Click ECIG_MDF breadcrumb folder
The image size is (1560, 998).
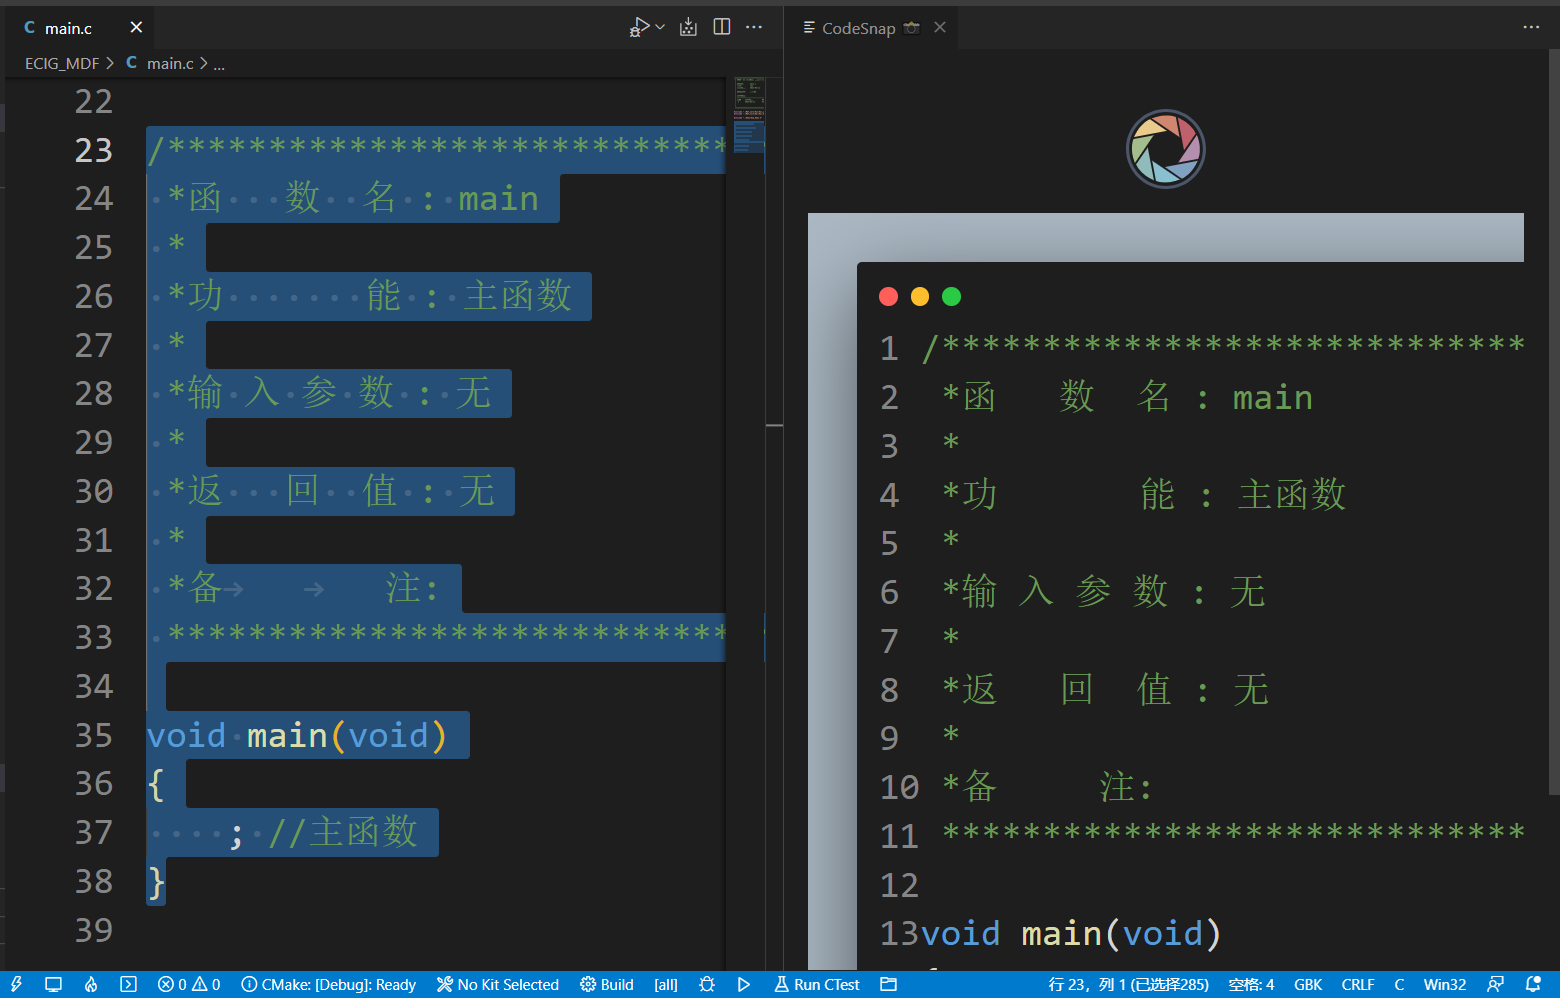(62, 63)
